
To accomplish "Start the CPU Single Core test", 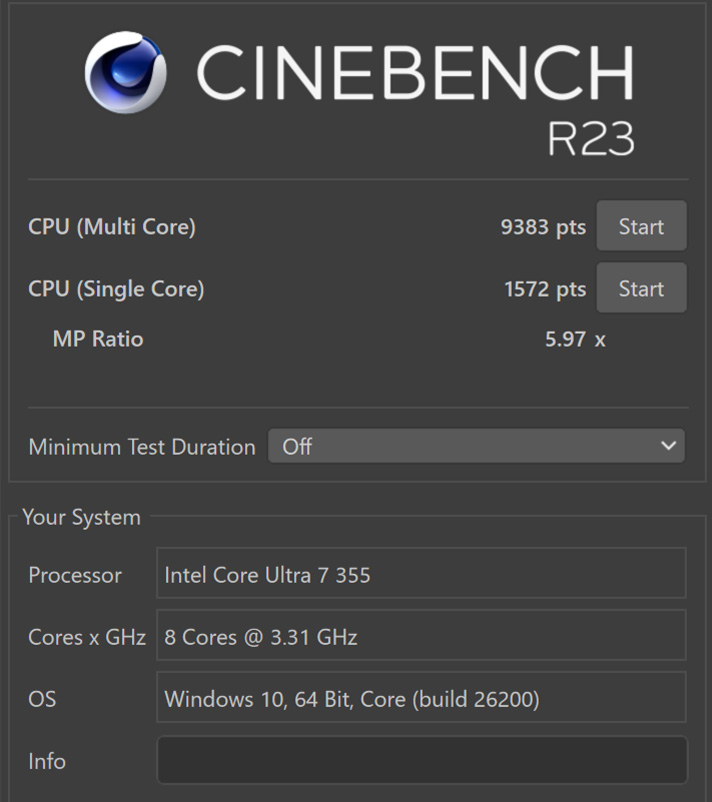I will pyautogui.click(x=641, y=289).
